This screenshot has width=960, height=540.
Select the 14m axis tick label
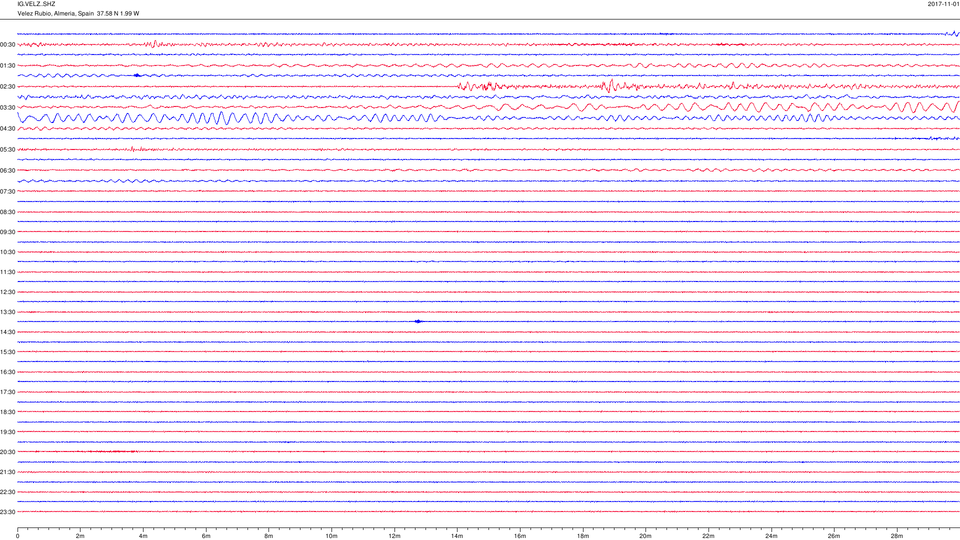(457, 536)
